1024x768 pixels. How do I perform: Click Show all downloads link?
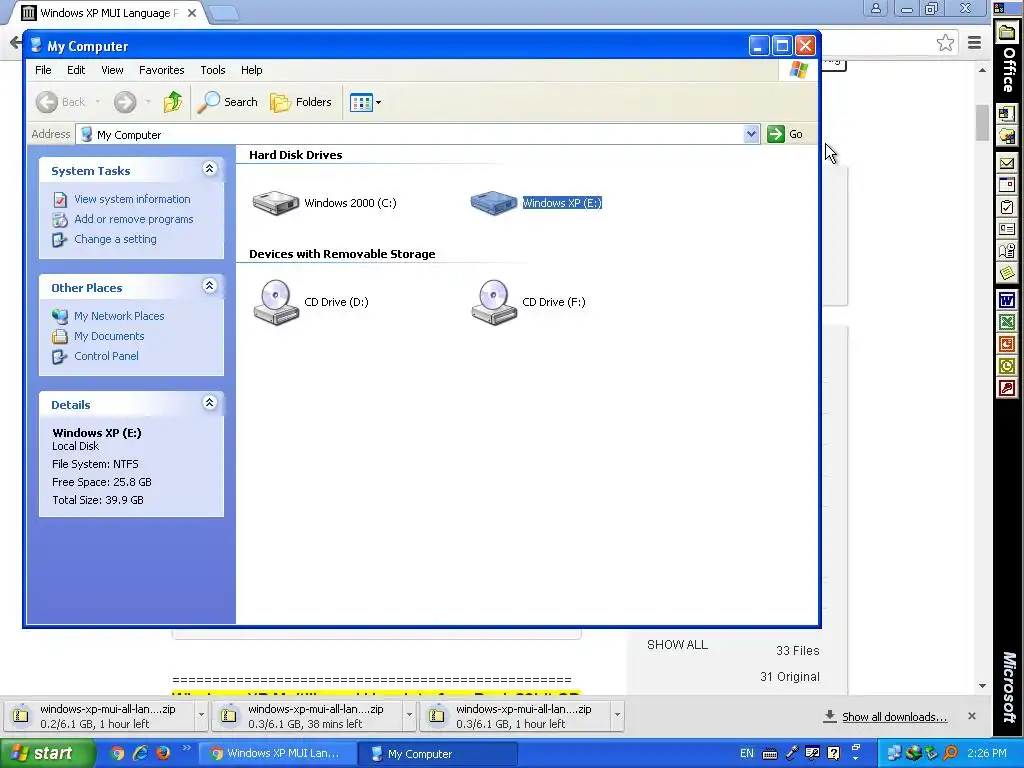[x=894, y=717]
